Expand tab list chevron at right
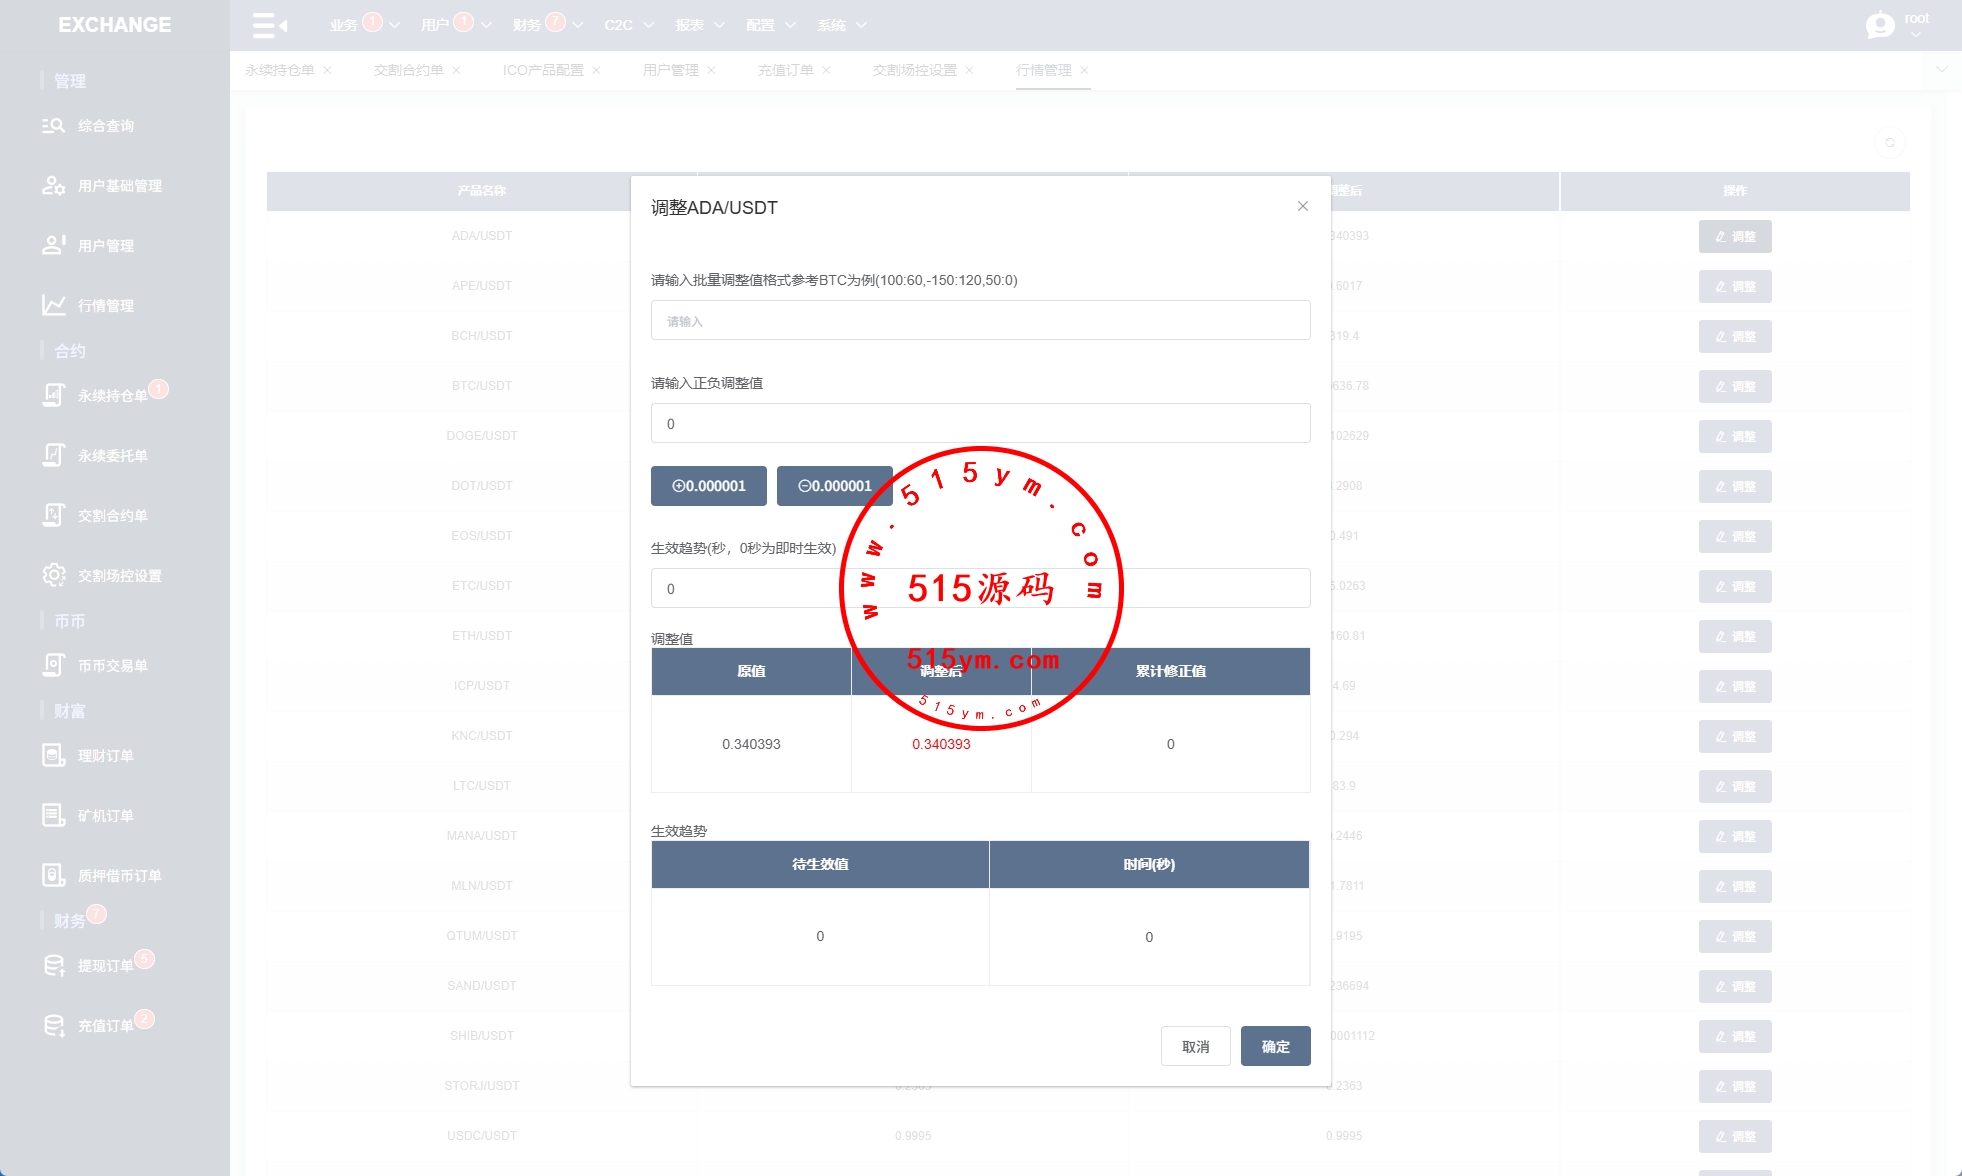1962x1176 pixels. (x=1941, y=70)
